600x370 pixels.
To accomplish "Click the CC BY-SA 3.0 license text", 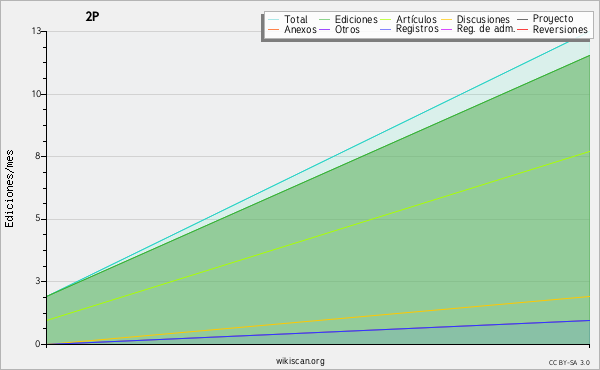I will coord(569,362).
